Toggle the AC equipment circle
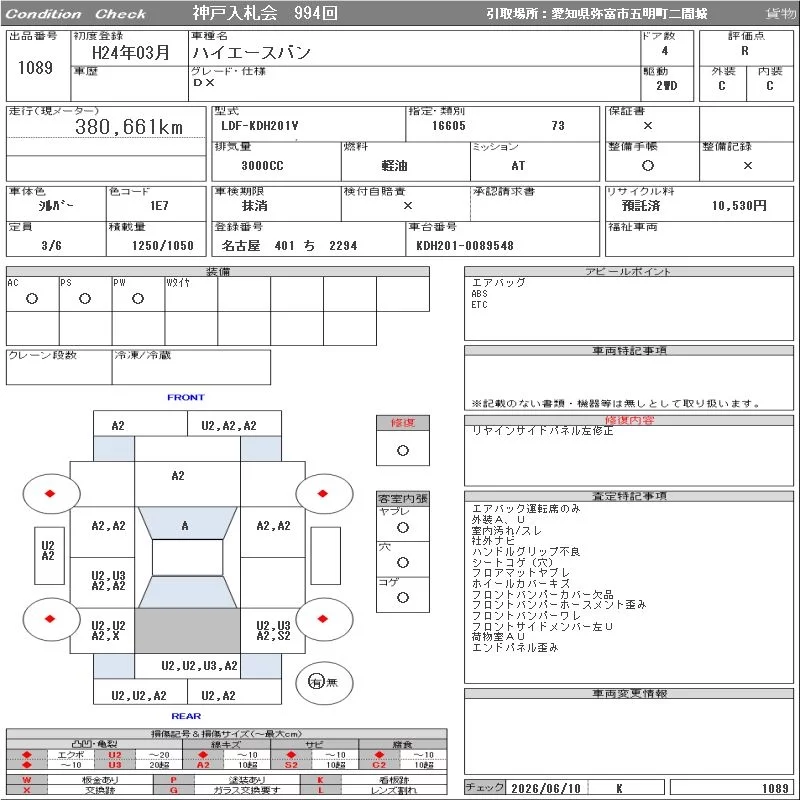 click(32, 298)
